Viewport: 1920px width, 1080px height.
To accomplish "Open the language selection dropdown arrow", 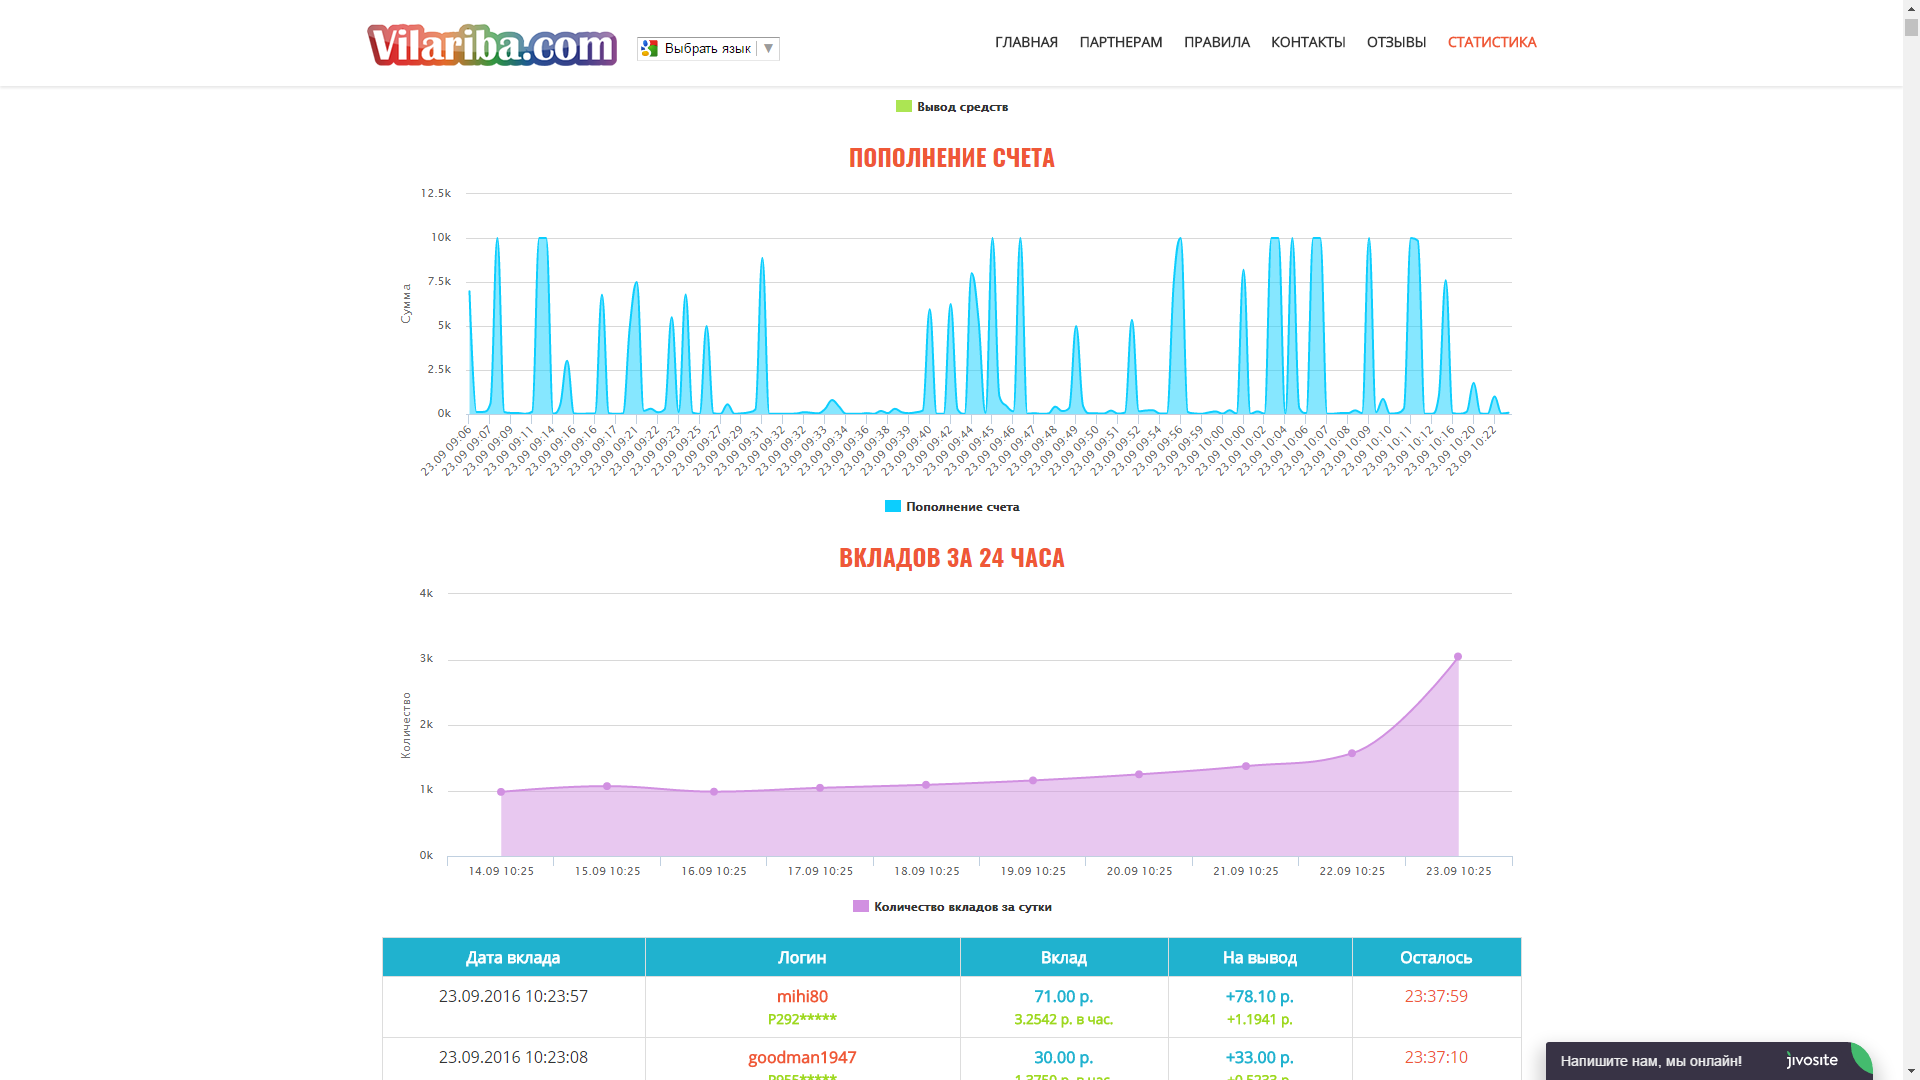I will point(768,48).
